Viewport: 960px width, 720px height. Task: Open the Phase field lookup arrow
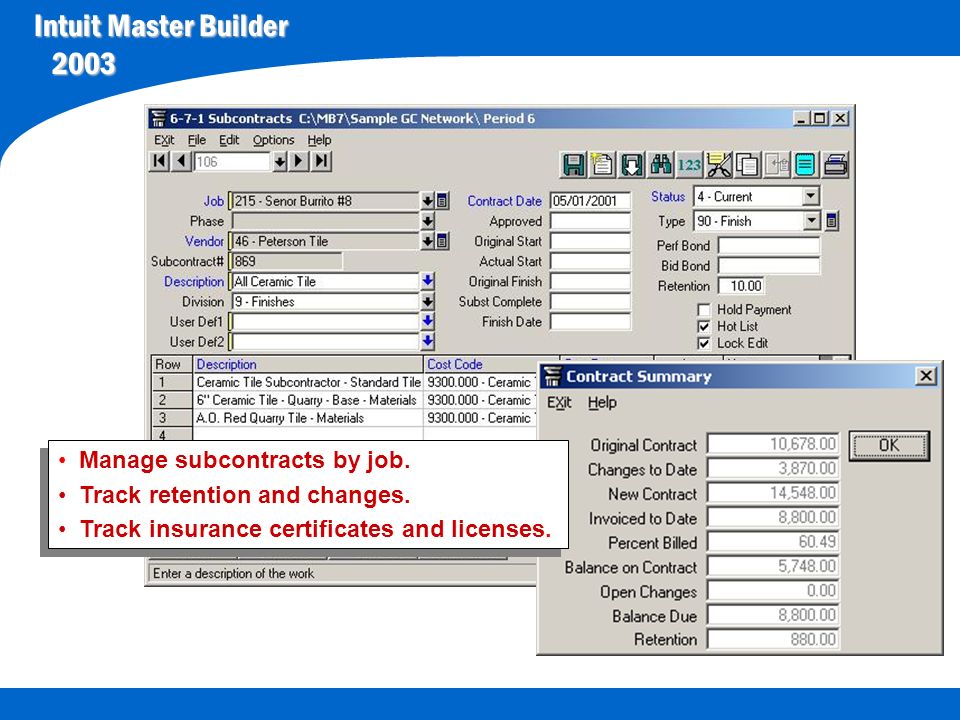pyautogui.click(x=427, y=221)
